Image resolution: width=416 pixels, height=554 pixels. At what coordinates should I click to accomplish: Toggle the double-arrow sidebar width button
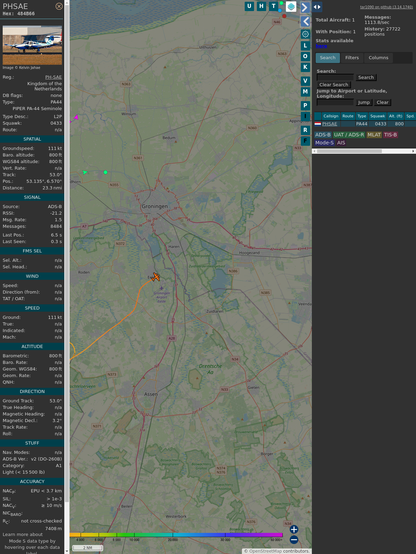coord(317,7)
